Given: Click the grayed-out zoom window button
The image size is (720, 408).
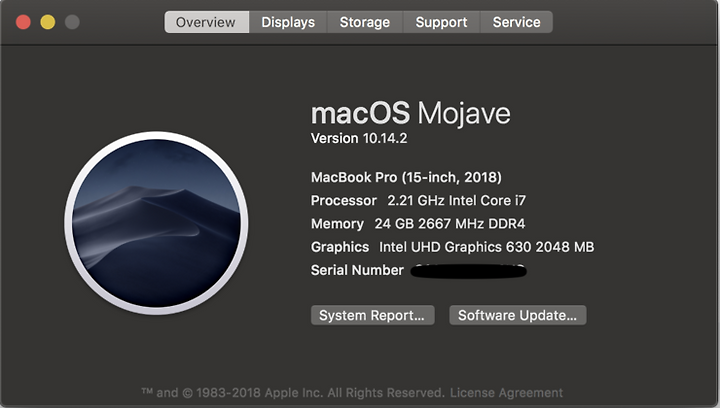Looking at the screenshot, I should click(x=72, y=22).
